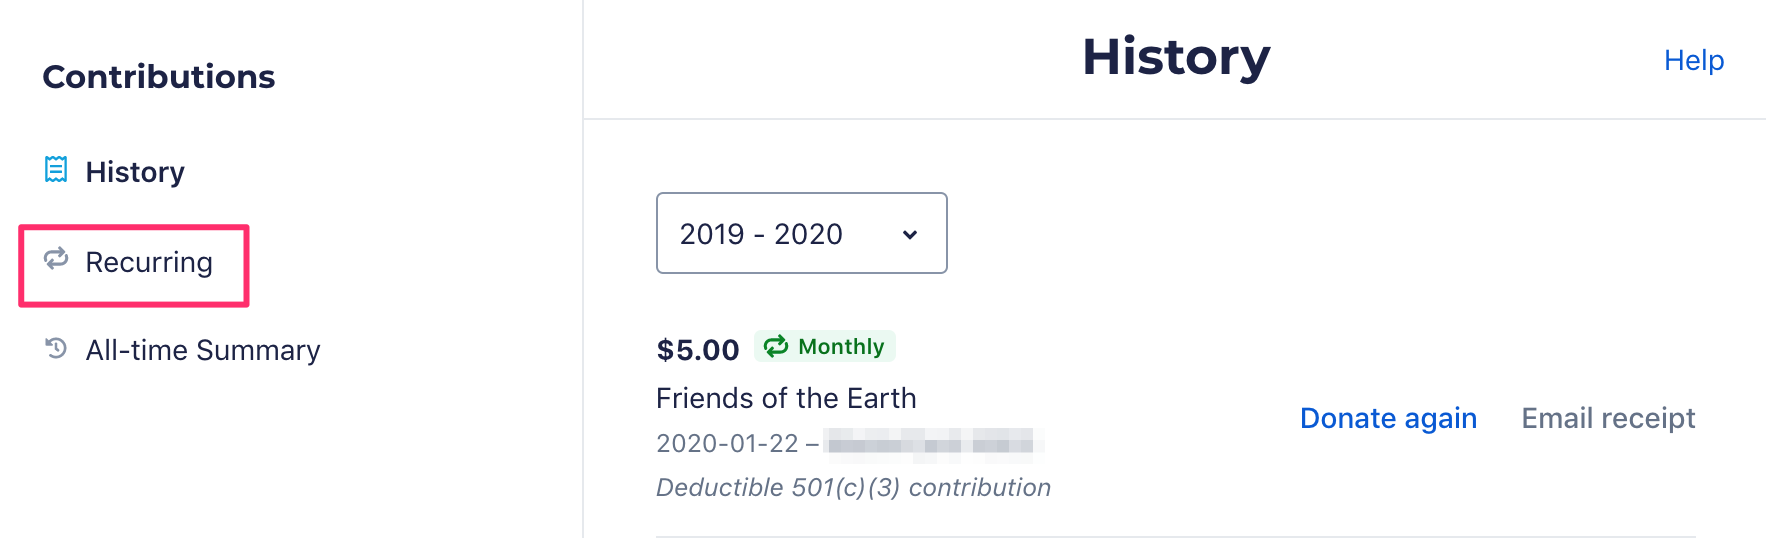Click the $5.00 contribution amount
This screenshot has width=1766, height=538.
698,350
